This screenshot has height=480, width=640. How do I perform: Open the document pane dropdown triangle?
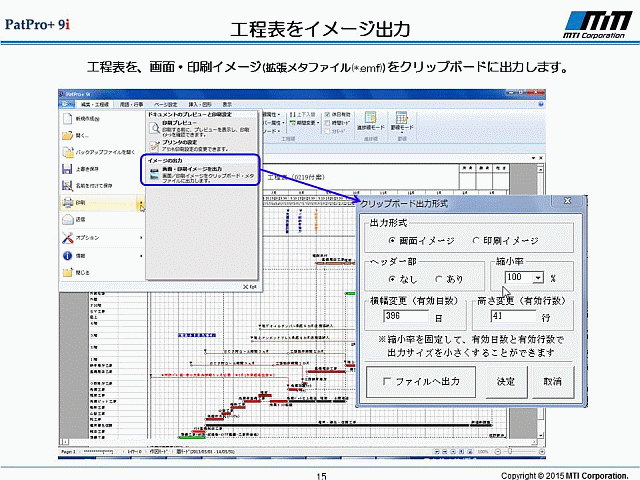(x=533, y=158)
